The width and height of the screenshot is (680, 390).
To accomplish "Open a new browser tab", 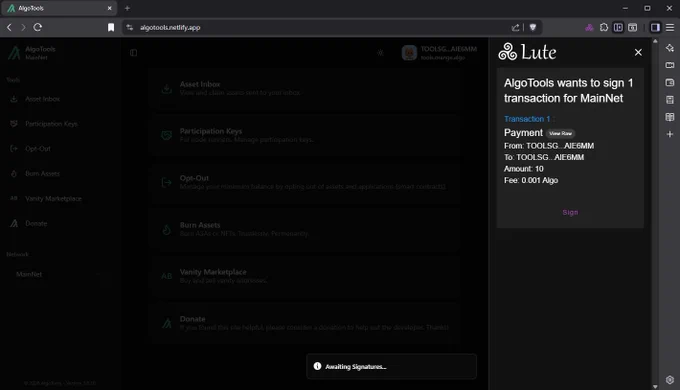I will click(x=127, y=8).
